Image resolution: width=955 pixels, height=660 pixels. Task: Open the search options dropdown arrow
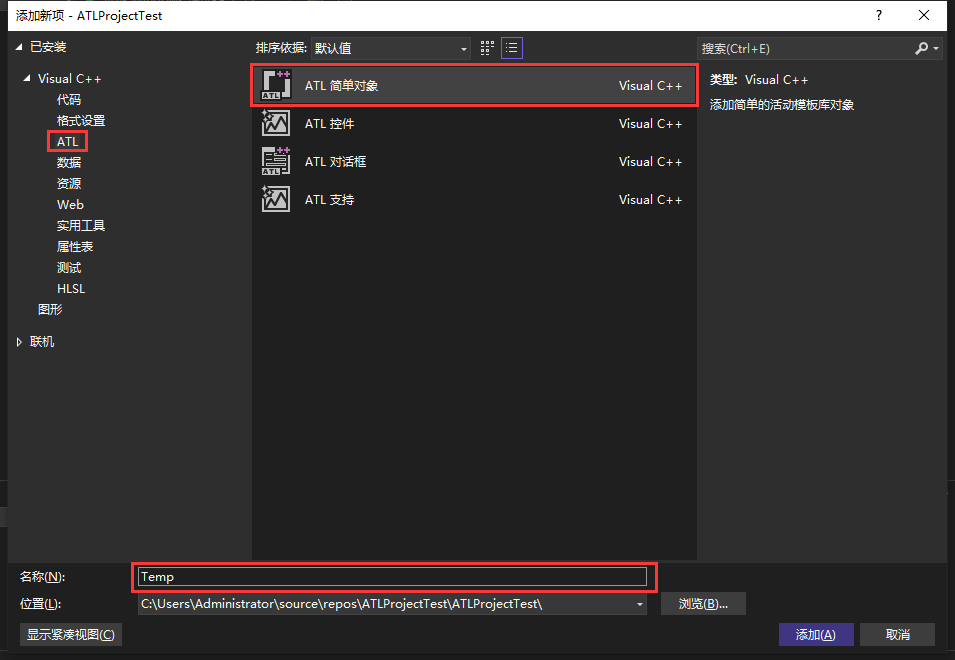coord(936,48)
